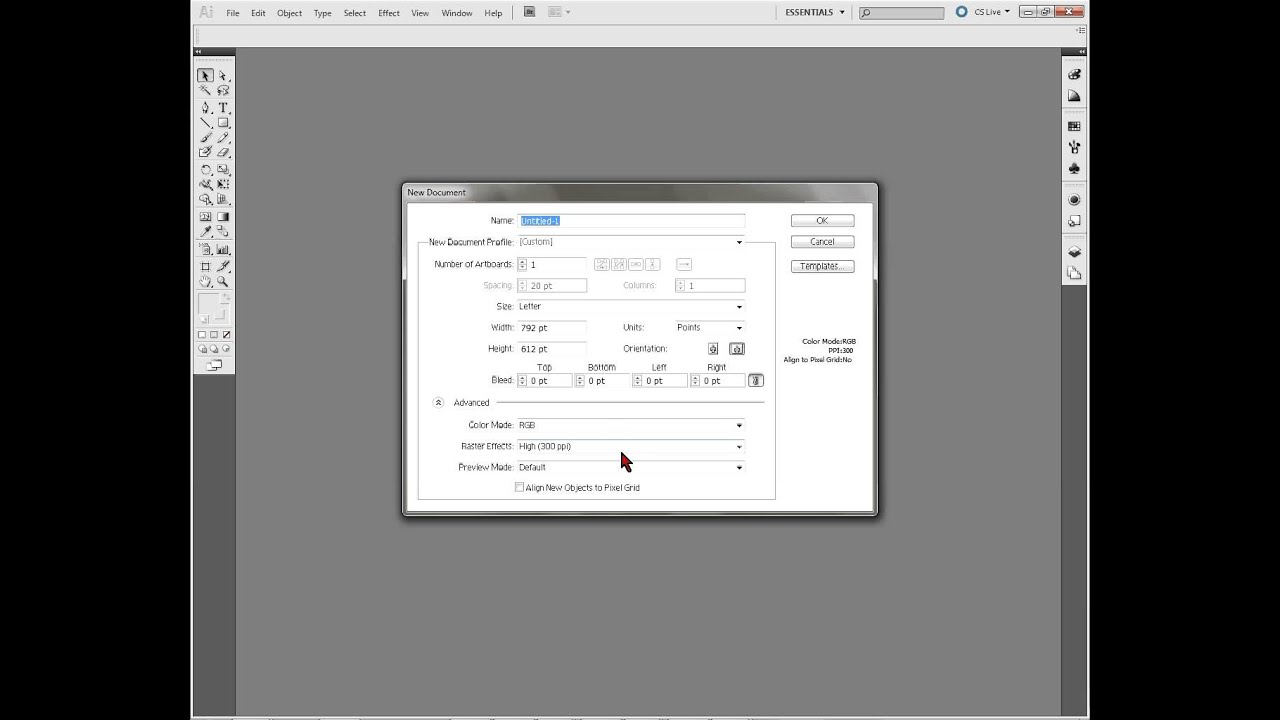Select the Type tool

click(223, 107)
